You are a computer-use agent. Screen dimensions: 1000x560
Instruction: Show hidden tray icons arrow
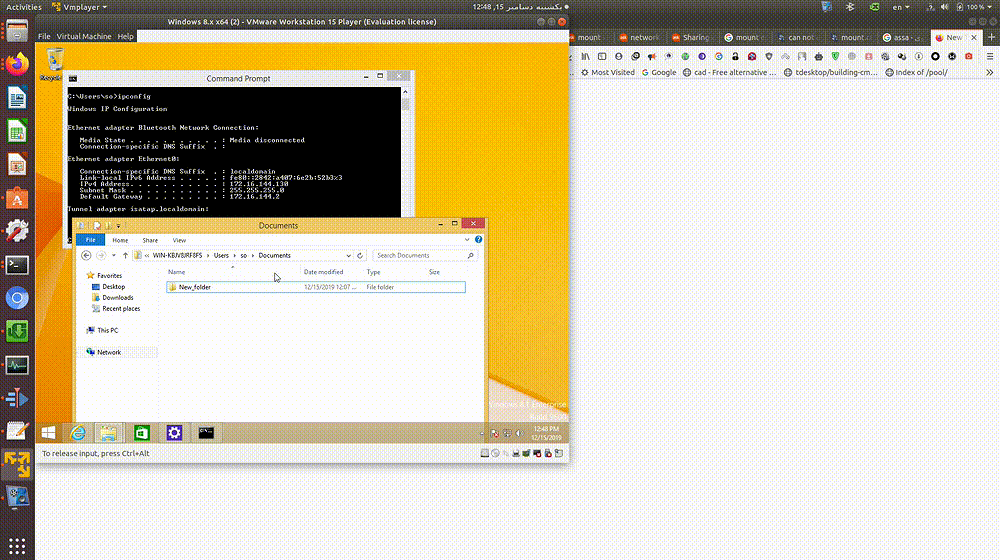coord(482,434)
